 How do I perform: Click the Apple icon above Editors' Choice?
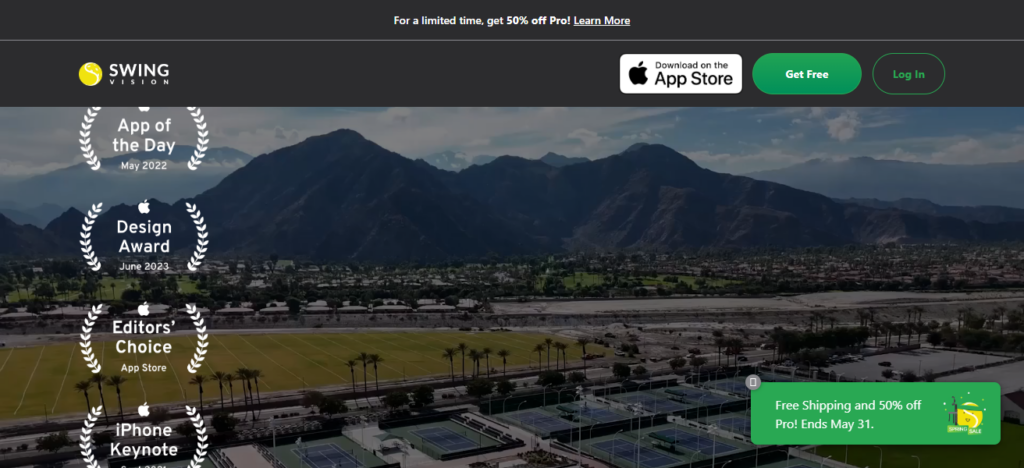[x=144, y=309]
